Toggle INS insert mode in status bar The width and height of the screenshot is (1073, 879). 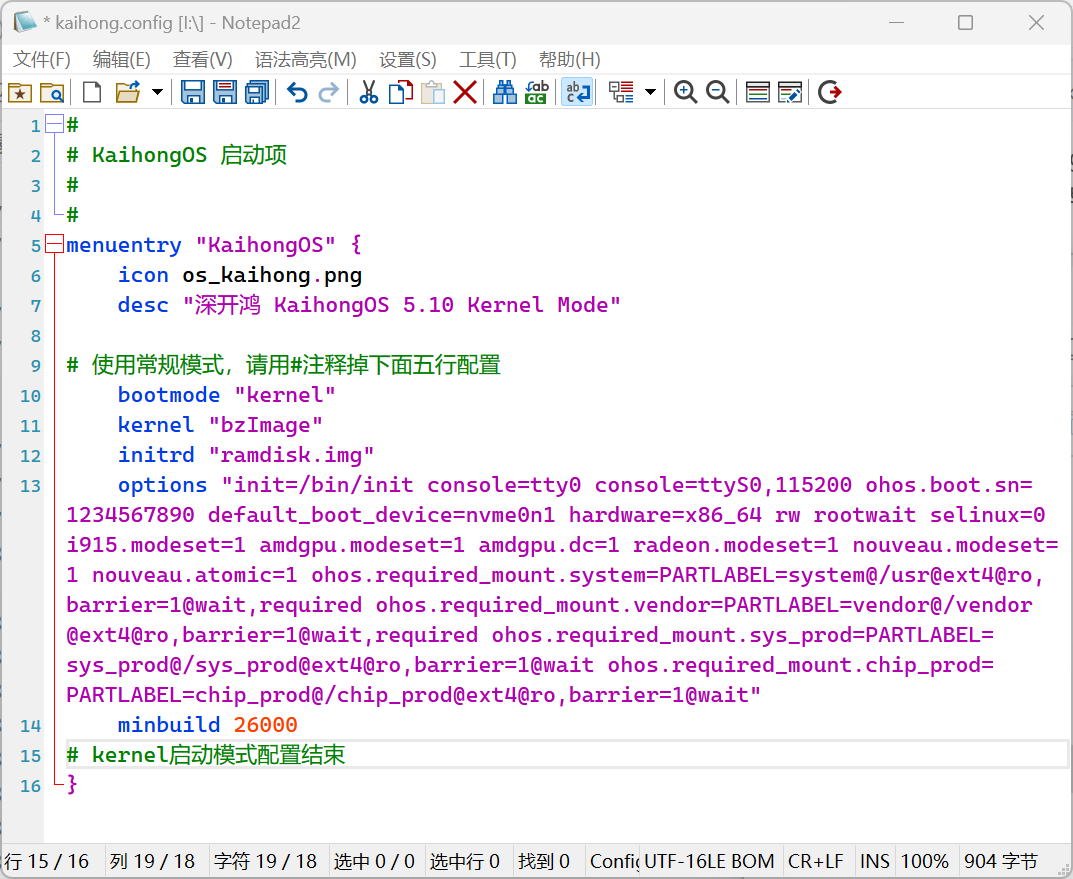[875, 861]
